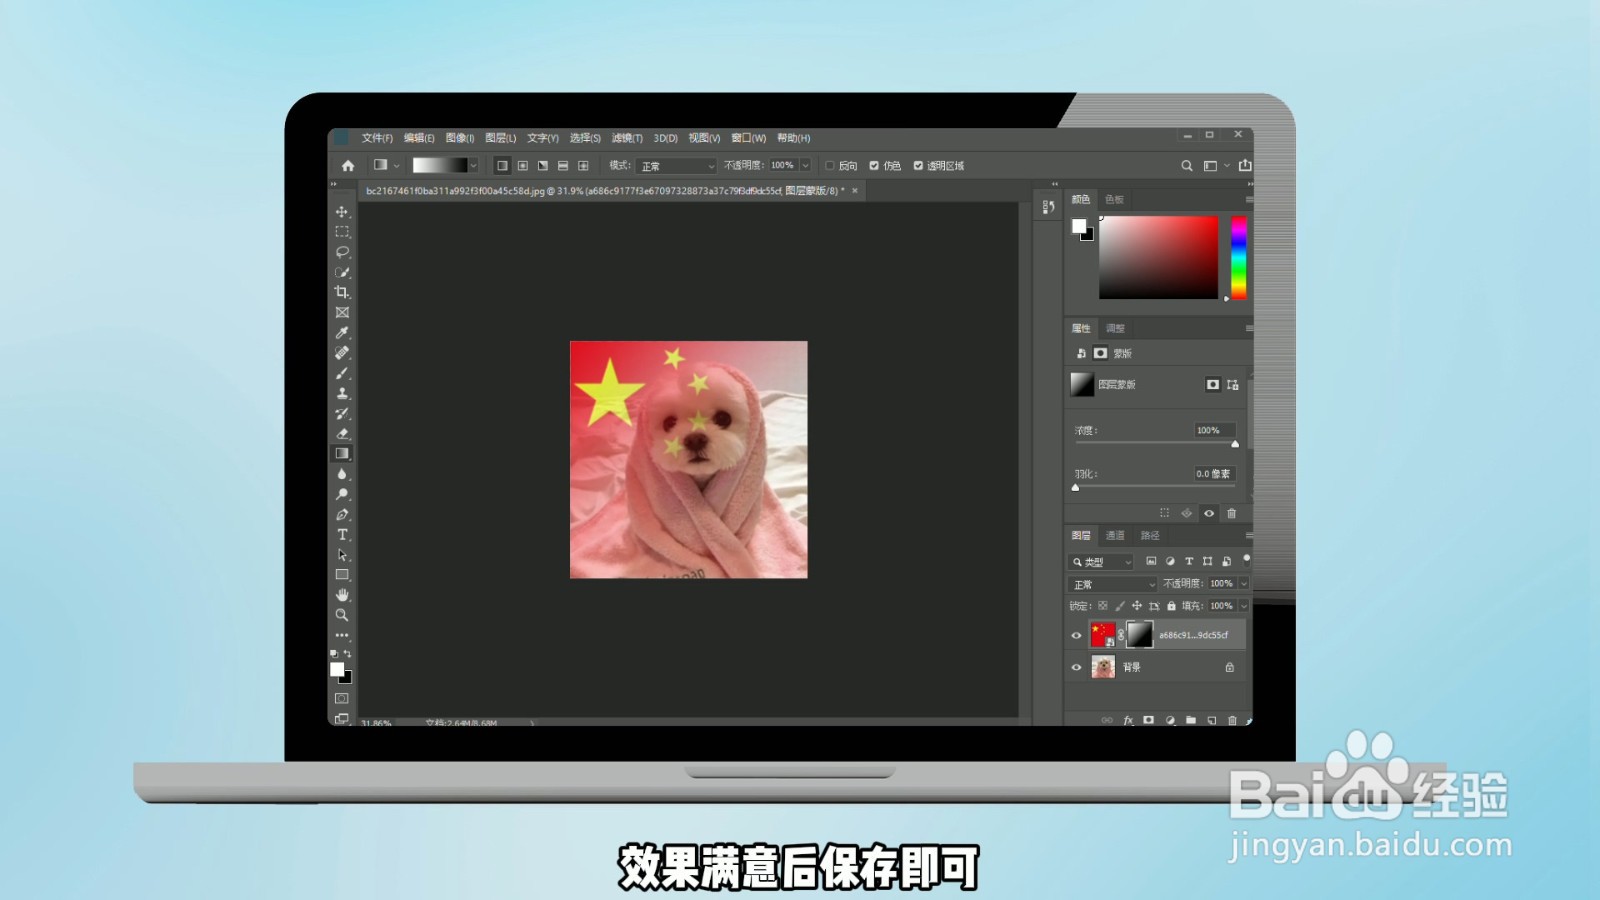This screenshot has width=1600, height=900.
Task: Open the 填充 fill dropdown arrow
Action: pos(1244,606)
